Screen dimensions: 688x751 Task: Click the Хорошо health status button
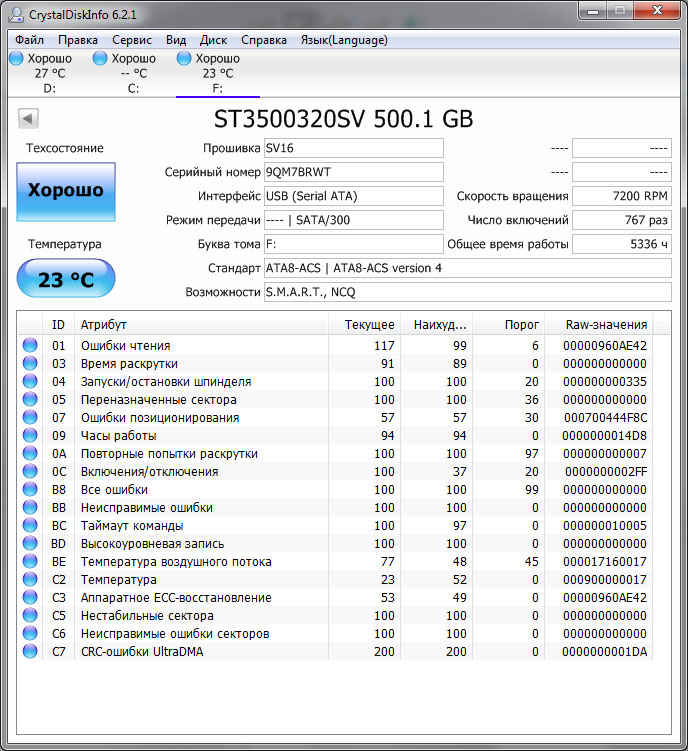(x=66, y=192)
